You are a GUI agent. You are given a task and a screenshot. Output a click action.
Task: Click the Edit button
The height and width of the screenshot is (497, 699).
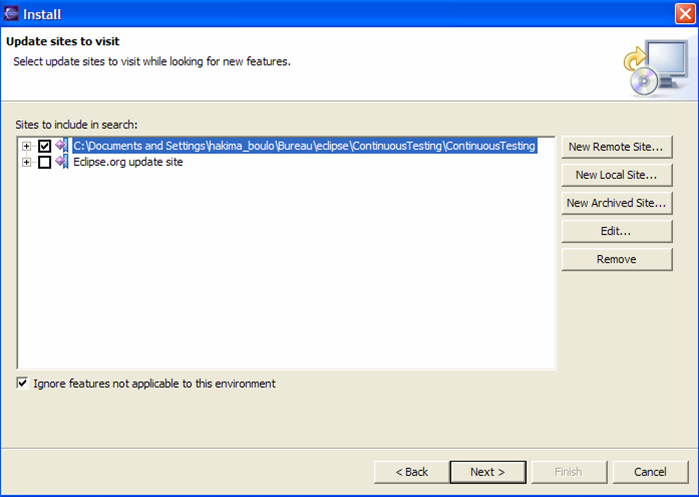click(615, 231)
